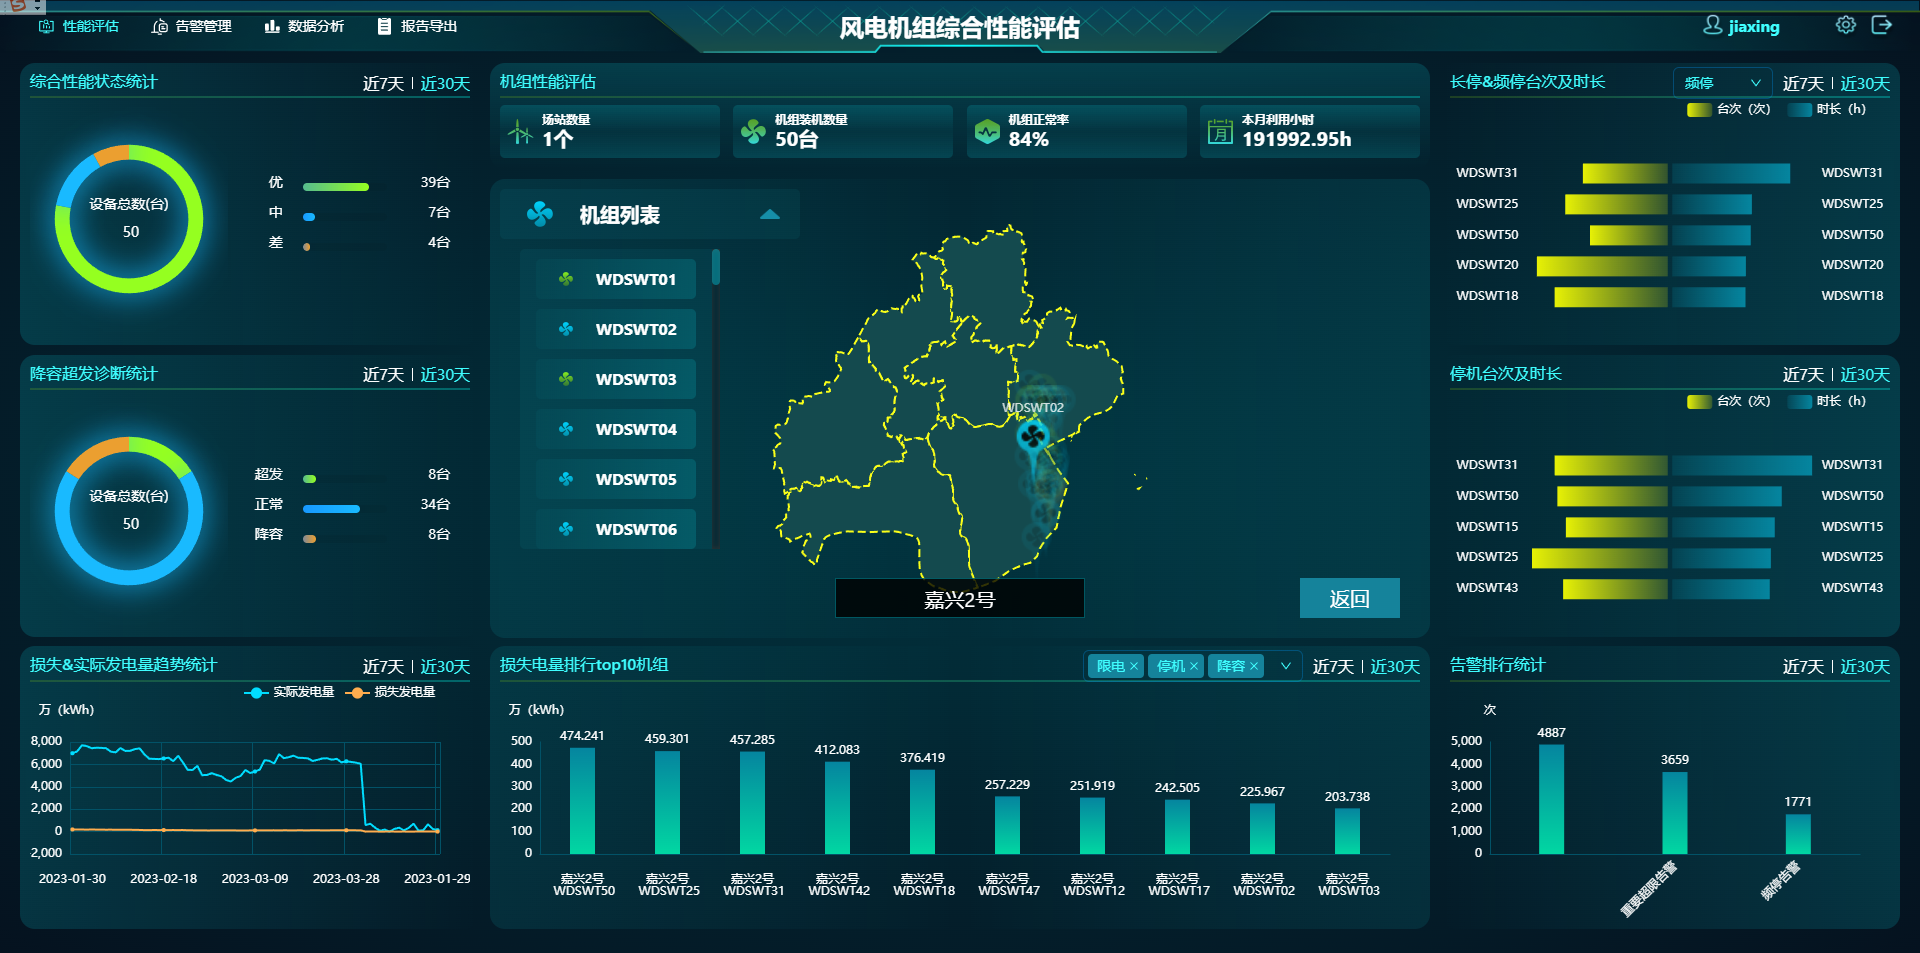Click the shield icon for 机组正常率
Image resolution: width=1920 pixels, height=953 pixels.
(x=987, y=132)
